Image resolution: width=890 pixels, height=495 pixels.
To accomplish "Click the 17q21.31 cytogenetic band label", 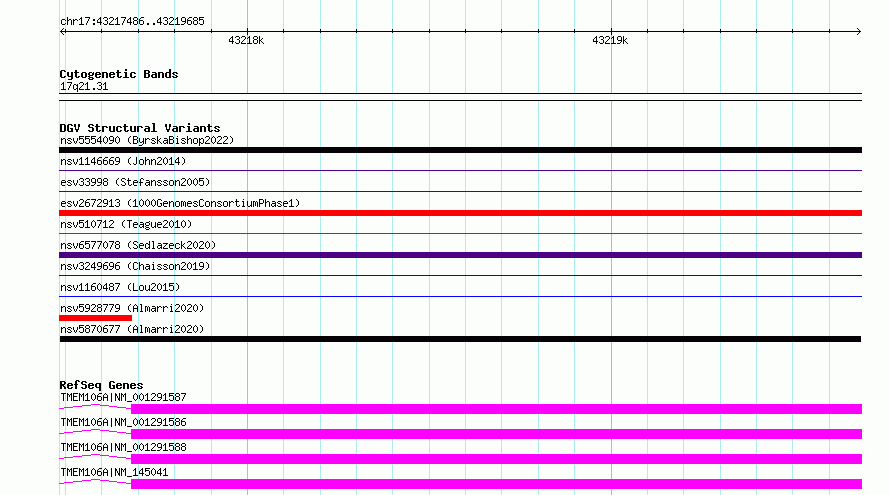I will click(x=84, y=86).
